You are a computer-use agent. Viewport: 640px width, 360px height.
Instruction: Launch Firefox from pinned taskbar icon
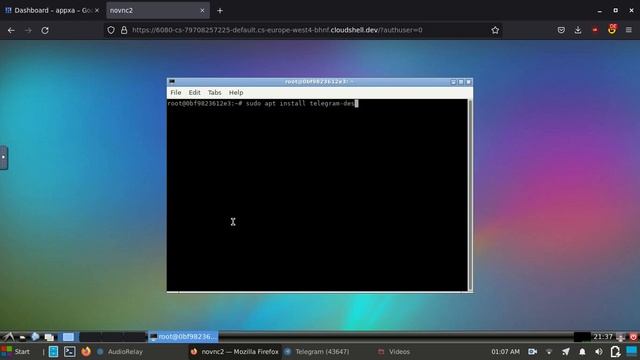coord(86,351)
